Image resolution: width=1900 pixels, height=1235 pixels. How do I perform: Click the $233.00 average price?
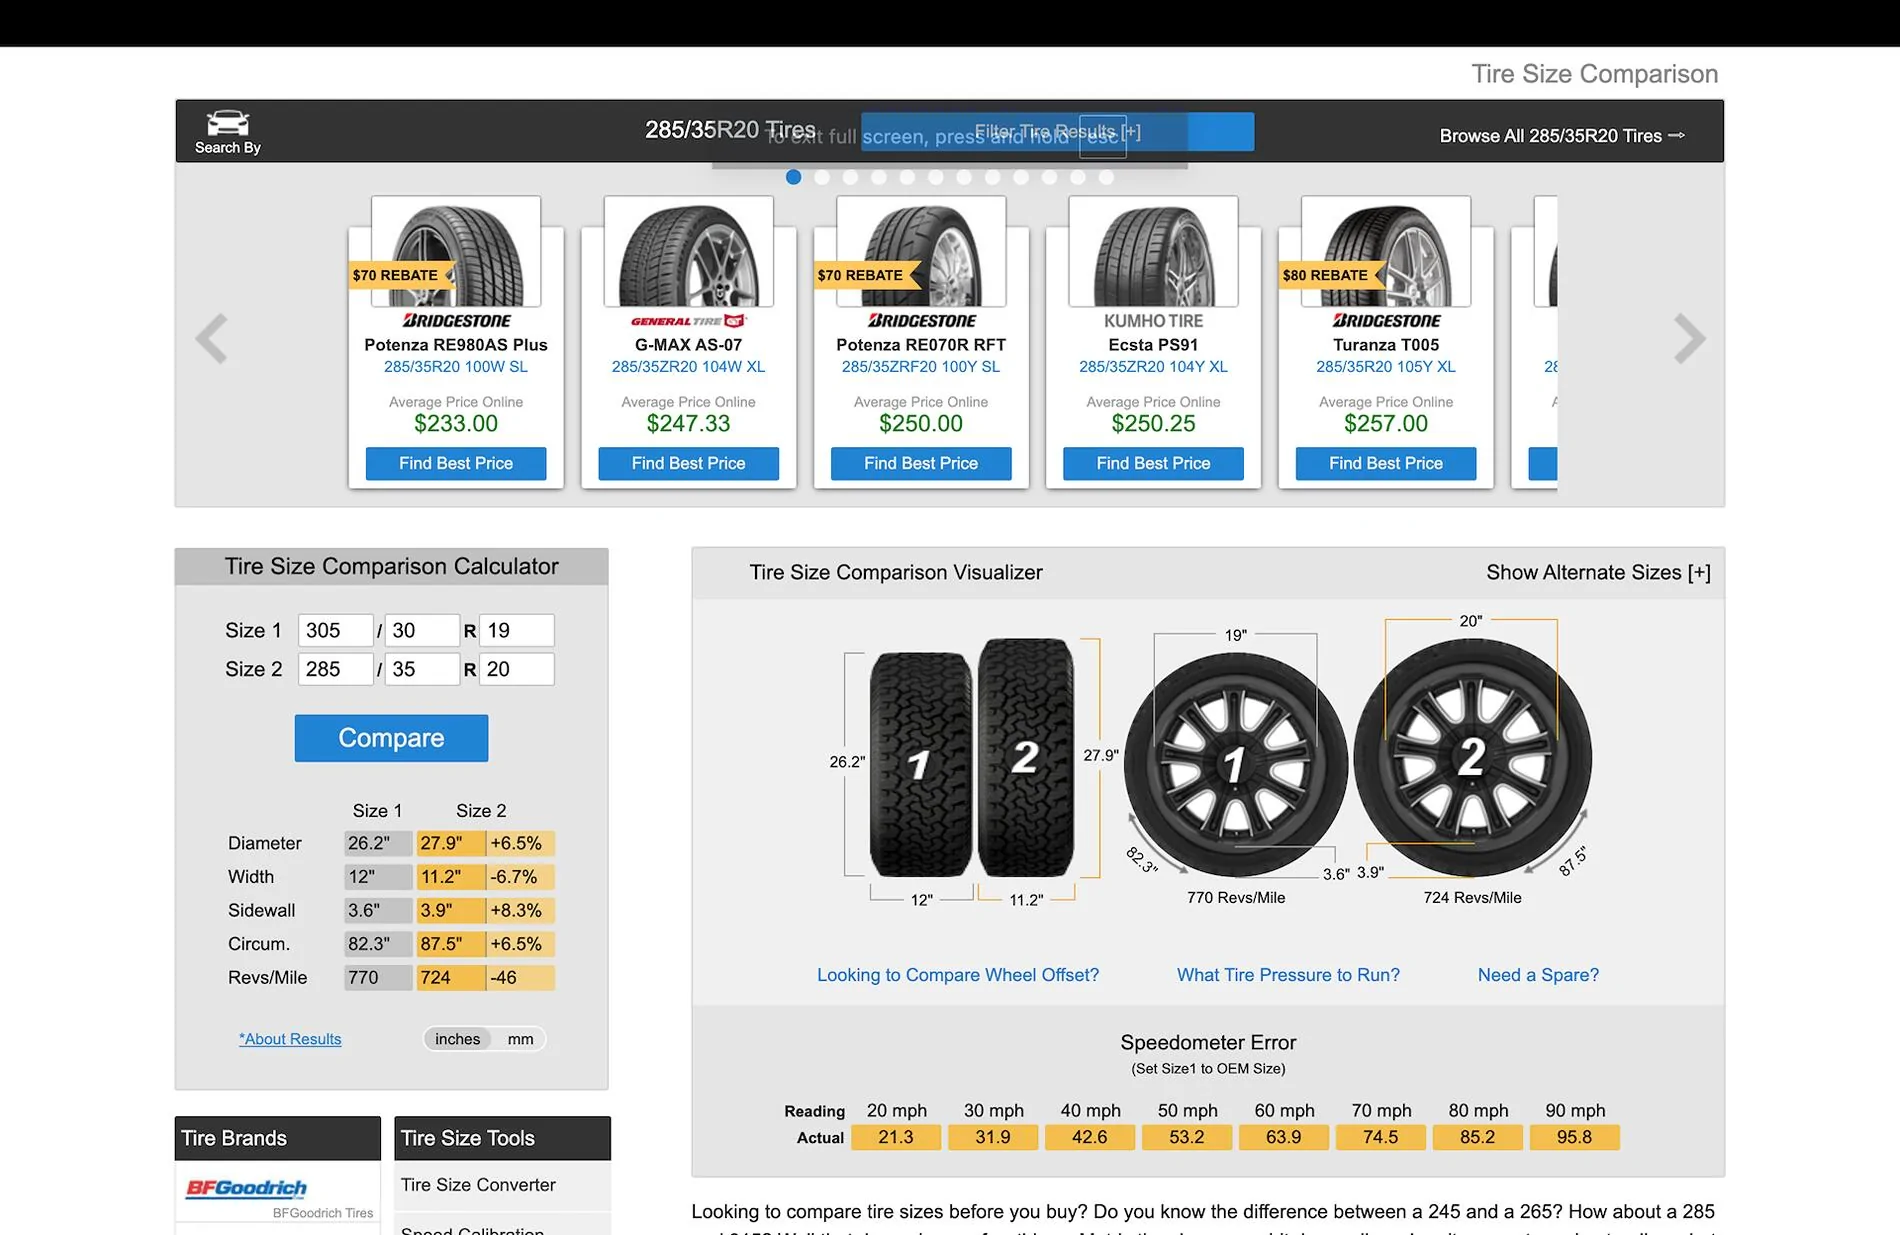coord(456,424)
